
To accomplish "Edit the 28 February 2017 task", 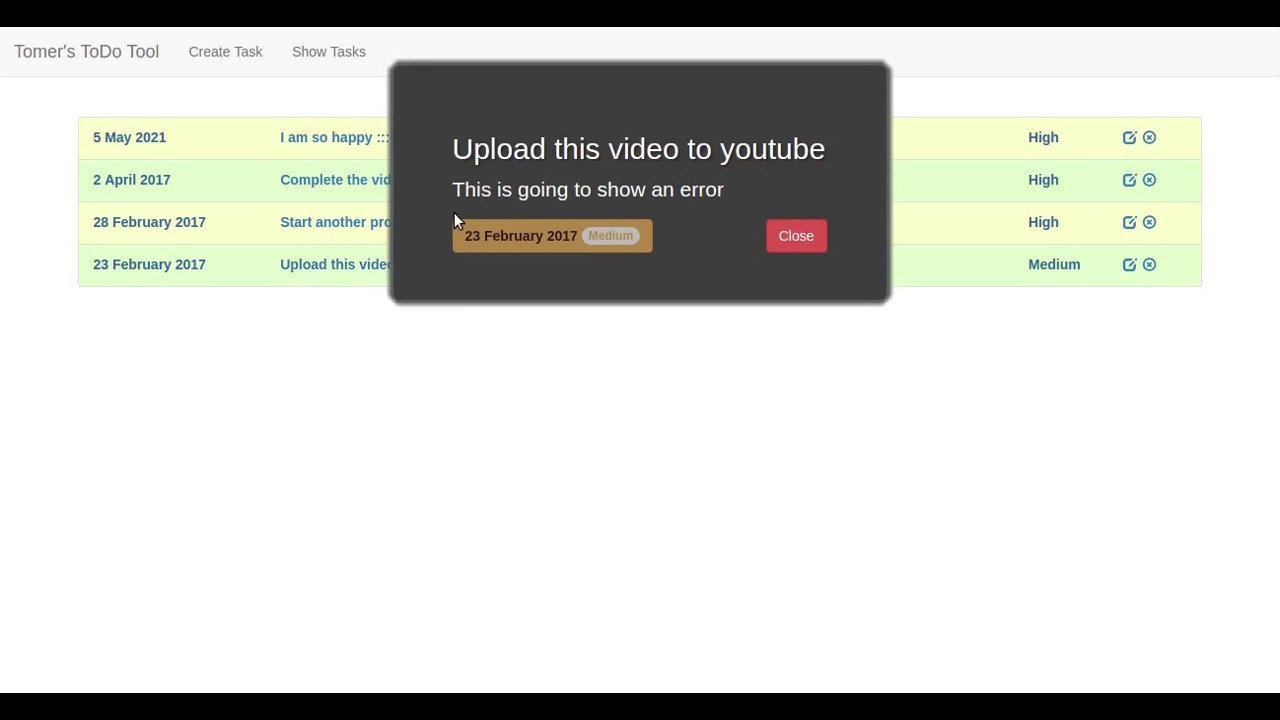I will coord(1129,222).
